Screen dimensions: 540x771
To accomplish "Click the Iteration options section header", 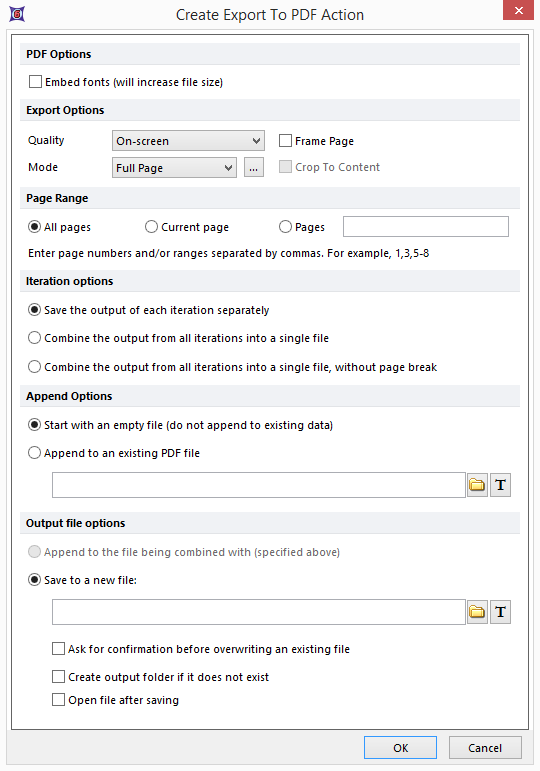I will (x=270, y=281).
